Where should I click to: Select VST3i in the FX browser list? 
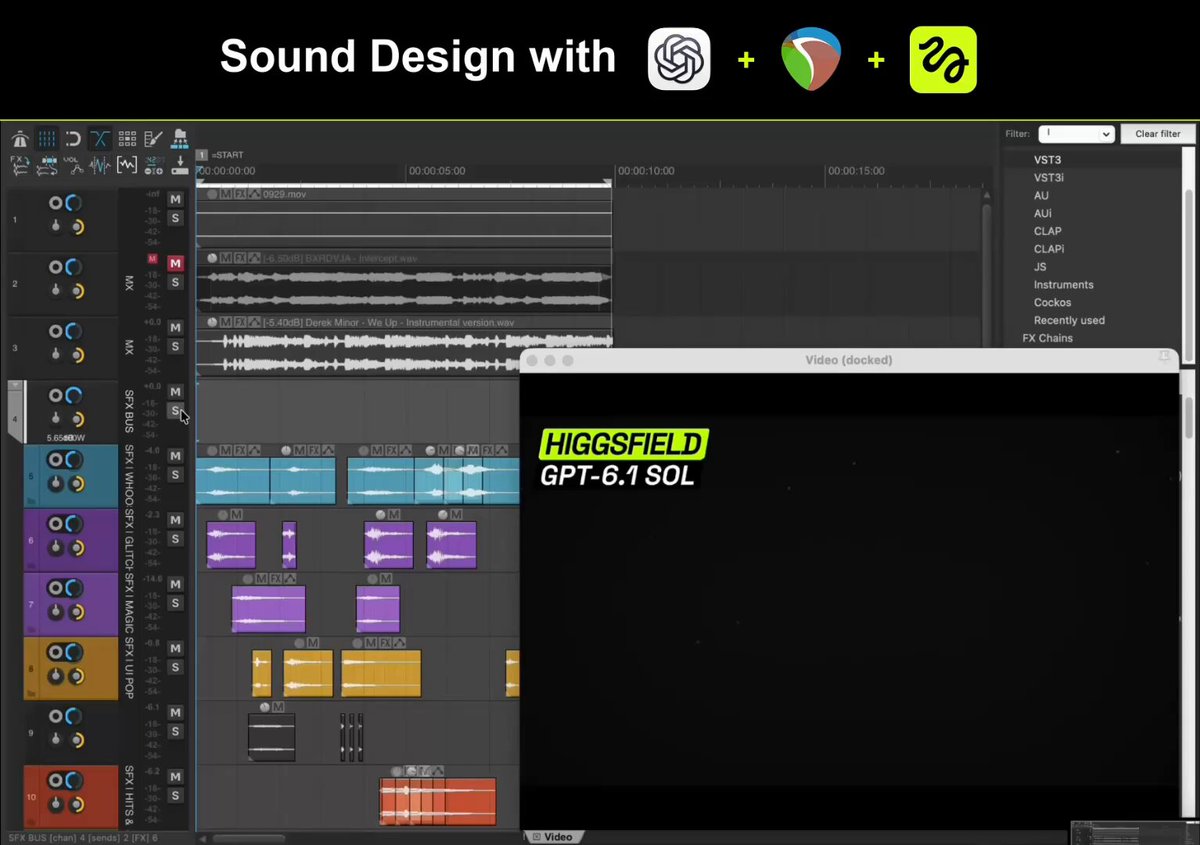pos(1049,177)
